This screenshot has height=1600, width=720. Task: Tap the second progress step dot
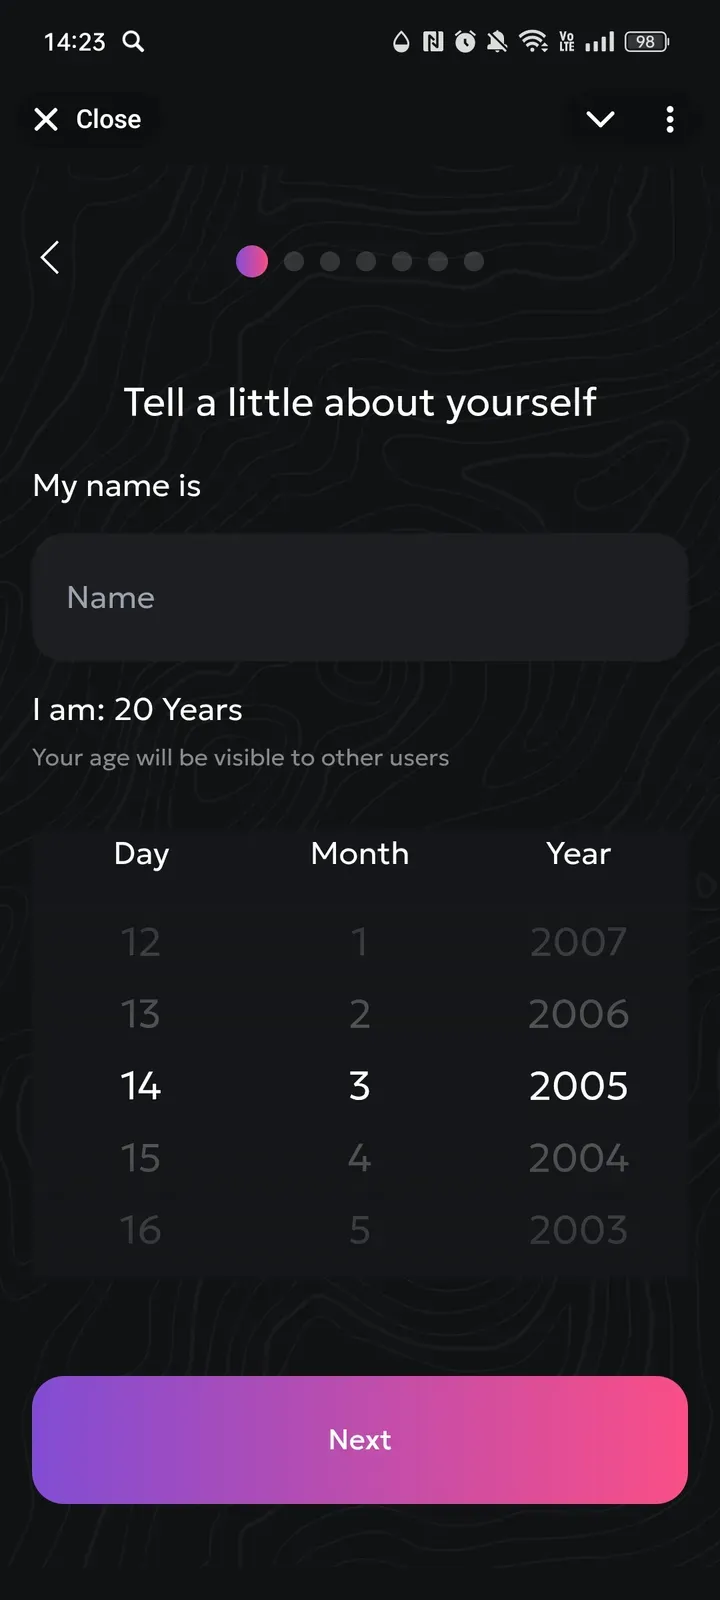(x=294, y=261)
